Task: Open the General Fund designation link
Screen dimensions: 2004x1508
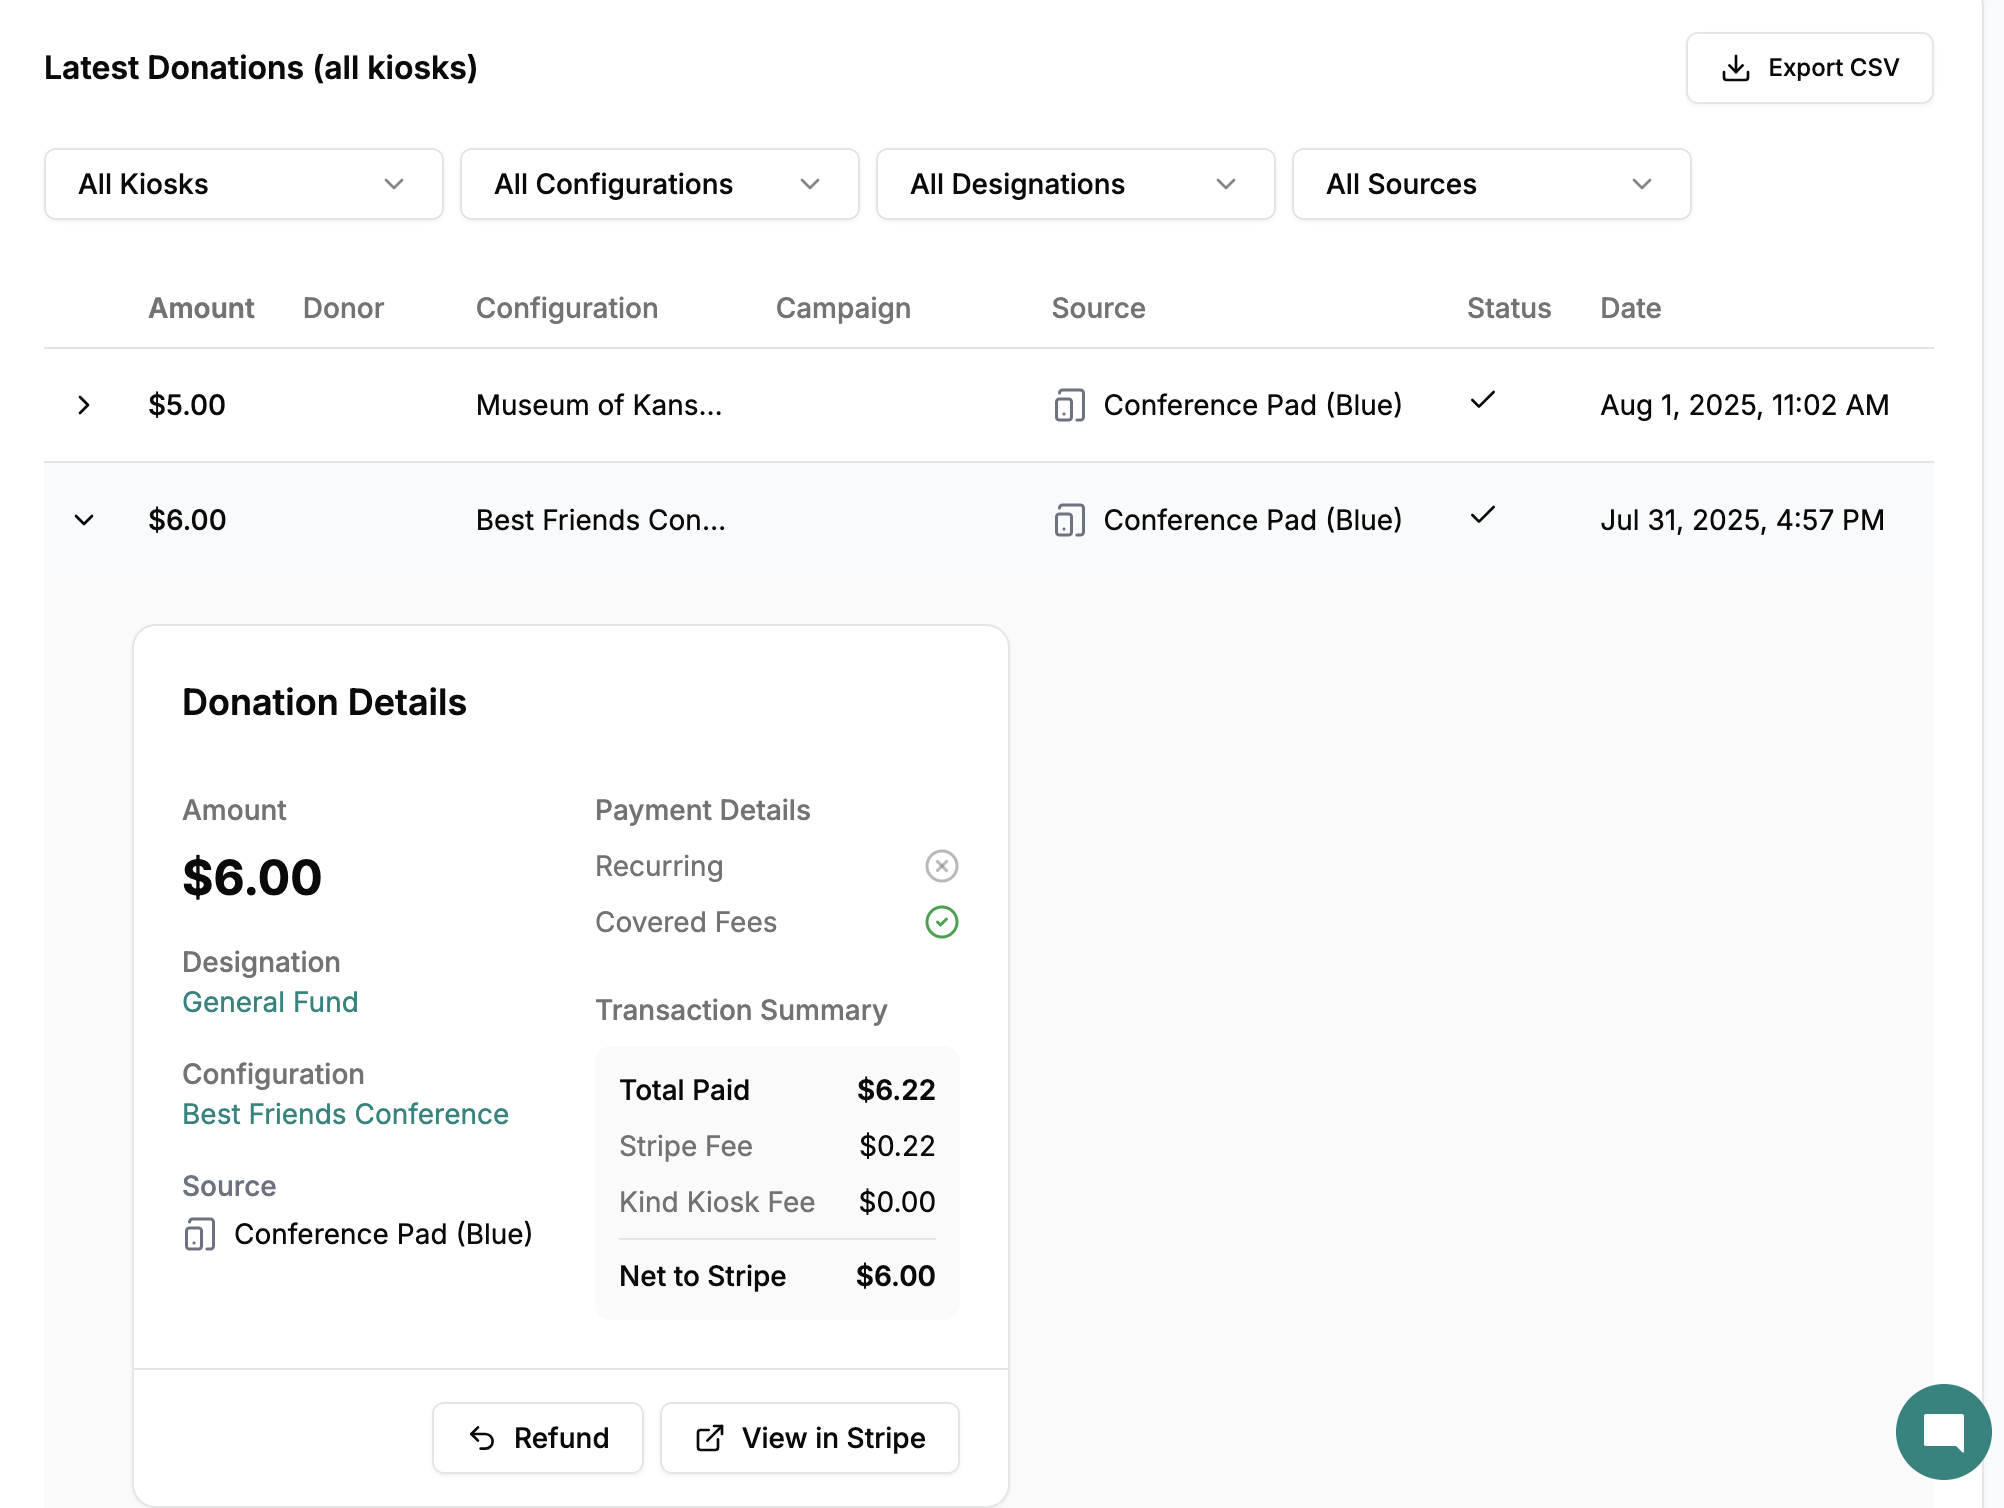Action: tap(270, 1002)
